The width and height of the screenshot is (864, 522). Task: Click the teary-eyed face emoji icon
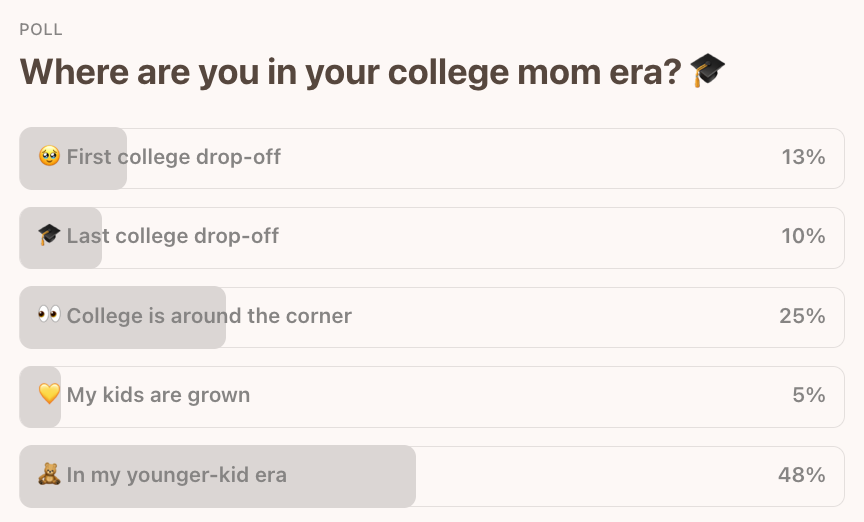click(x=49, y=157)
